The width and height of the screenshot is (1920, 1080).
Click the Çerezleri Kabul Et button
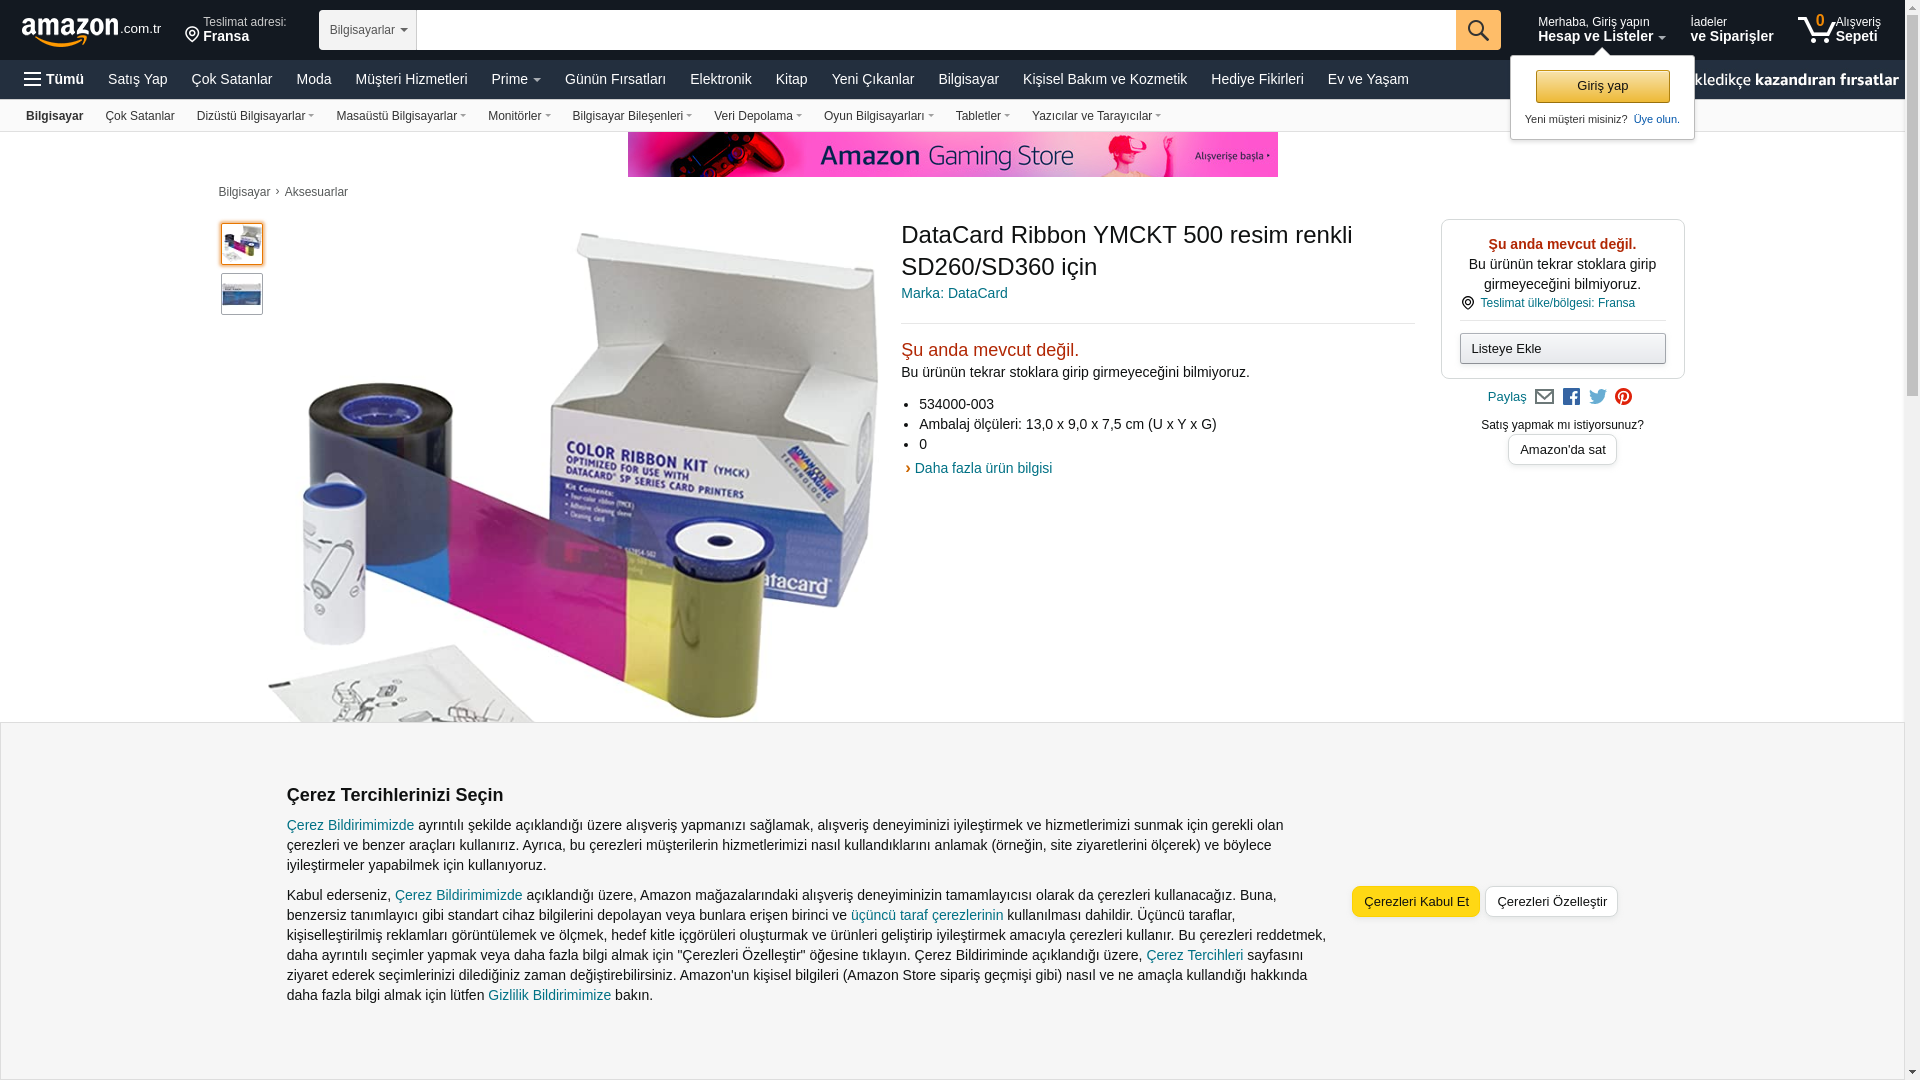pyautogui.click(x=1415, y=901)
